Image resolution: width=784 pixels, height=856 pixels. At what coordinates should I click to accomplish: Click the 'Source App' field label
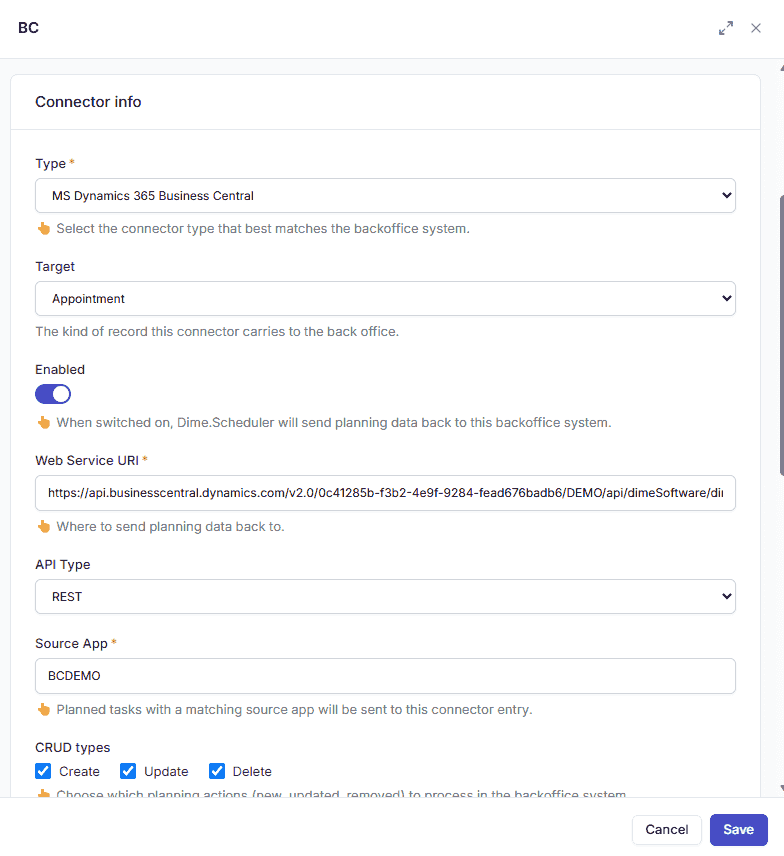(x=72, y=644)
